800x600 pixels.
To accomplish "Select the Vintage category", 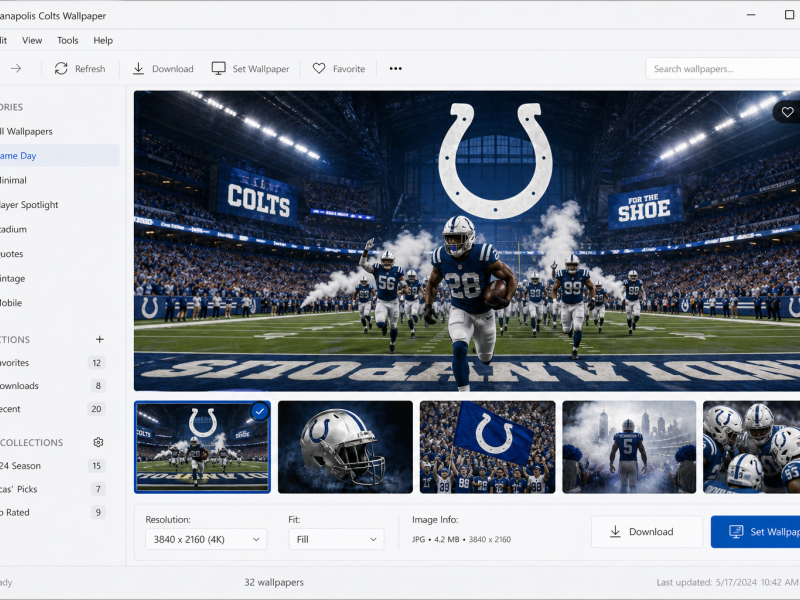I will click(60, 278).
